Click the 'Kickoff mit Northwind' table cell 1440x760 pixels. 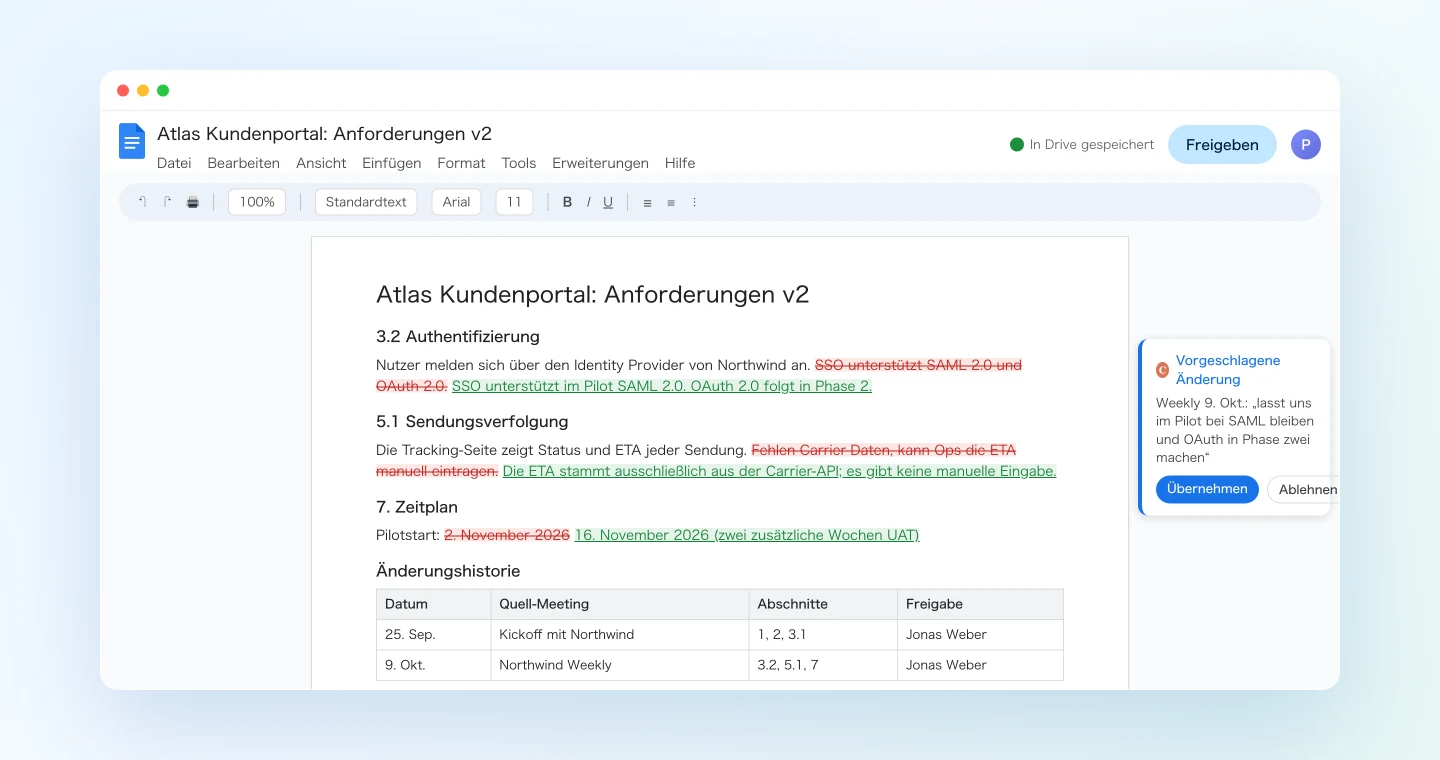click(620, 634)
